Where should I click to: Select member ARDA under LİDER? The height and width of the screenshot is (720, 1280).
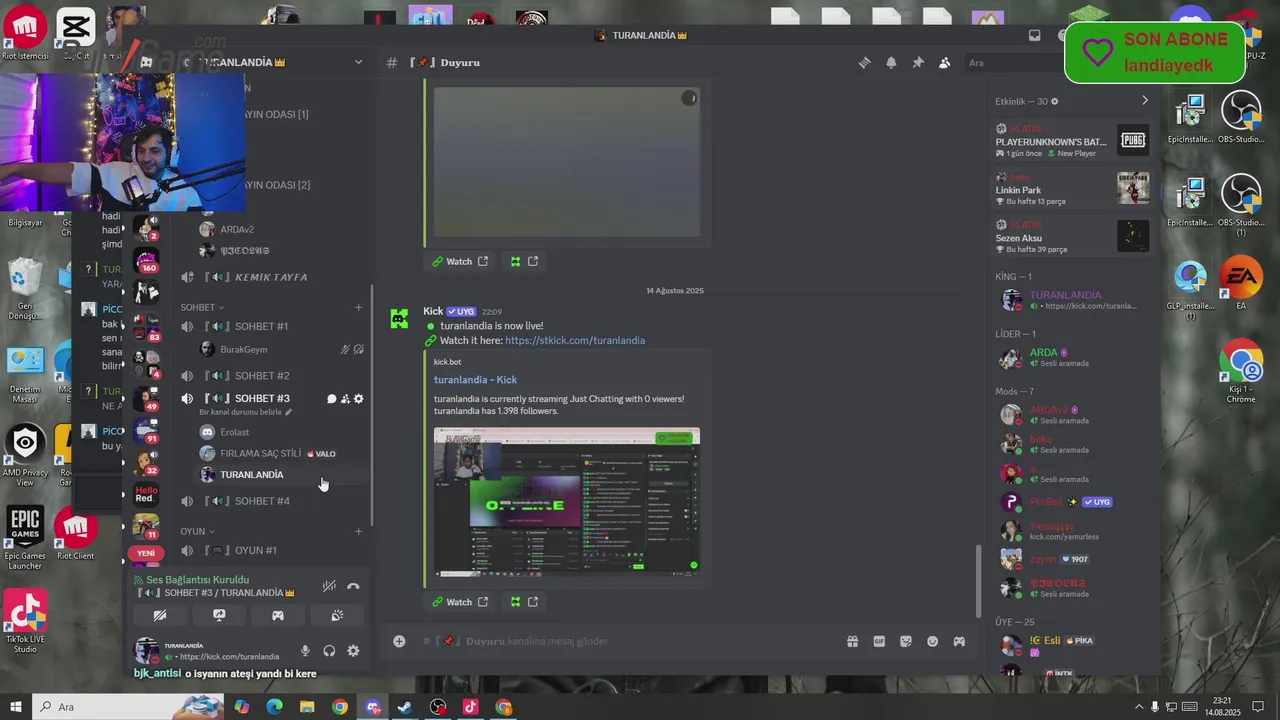coord(1072,358)
